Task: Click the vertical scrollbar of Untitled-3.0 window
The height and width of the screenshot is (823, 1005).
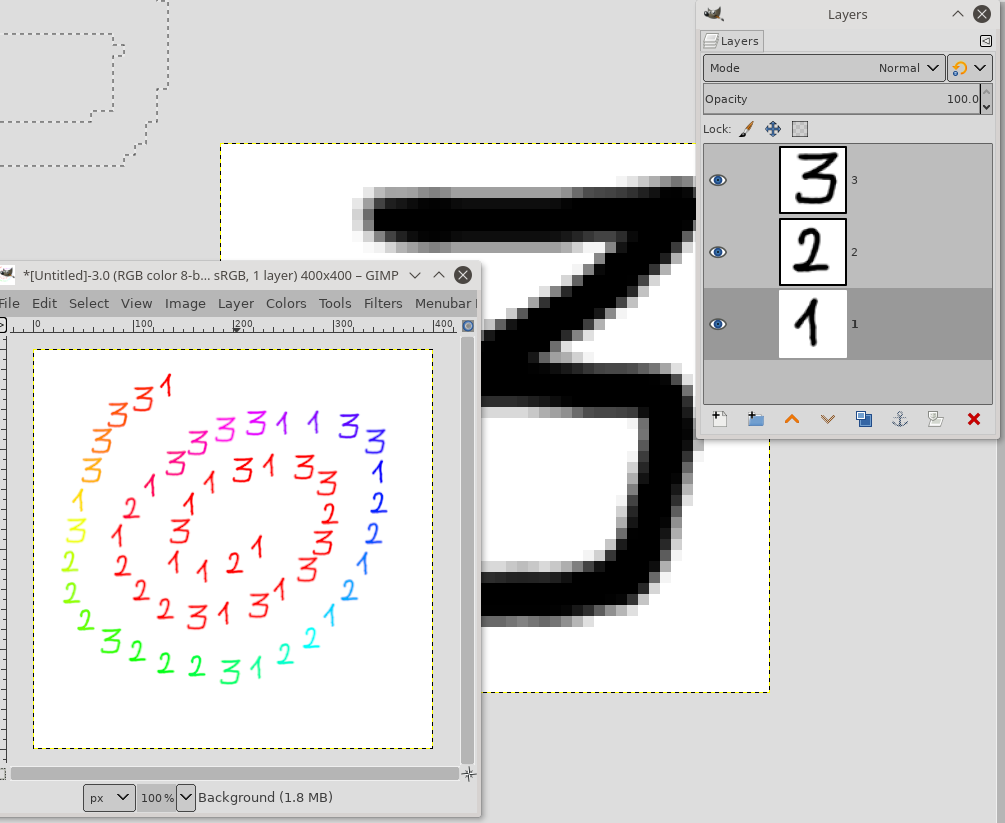Action: [467, 550]
